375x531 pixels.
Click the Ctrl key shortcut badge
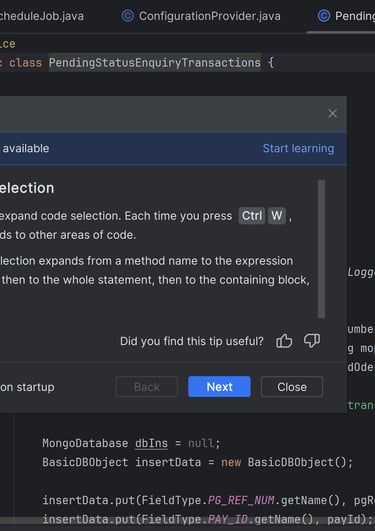tap(252, 215)
